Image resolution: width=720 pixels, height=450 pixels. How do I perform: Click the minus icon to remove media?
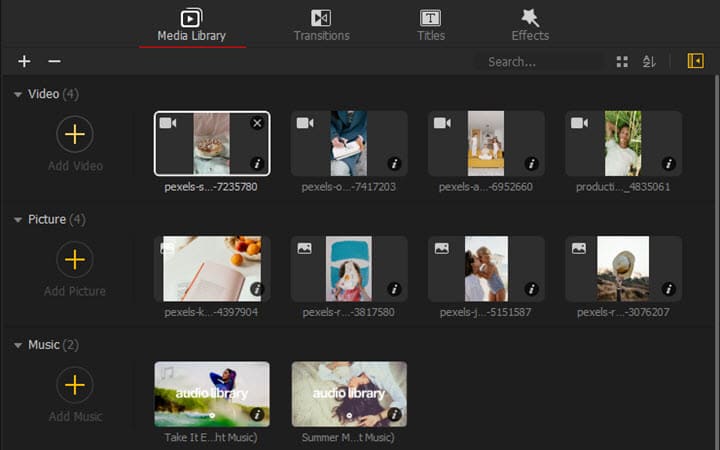[54, 62]
